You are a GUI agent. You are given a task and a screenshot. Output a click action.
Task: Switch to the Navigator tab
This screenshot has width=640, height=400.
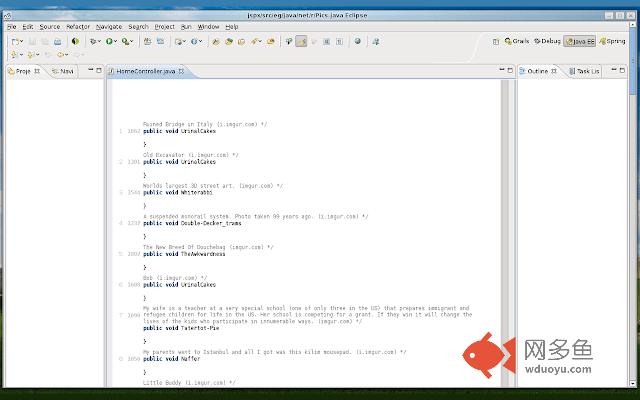tap(63, 71)
